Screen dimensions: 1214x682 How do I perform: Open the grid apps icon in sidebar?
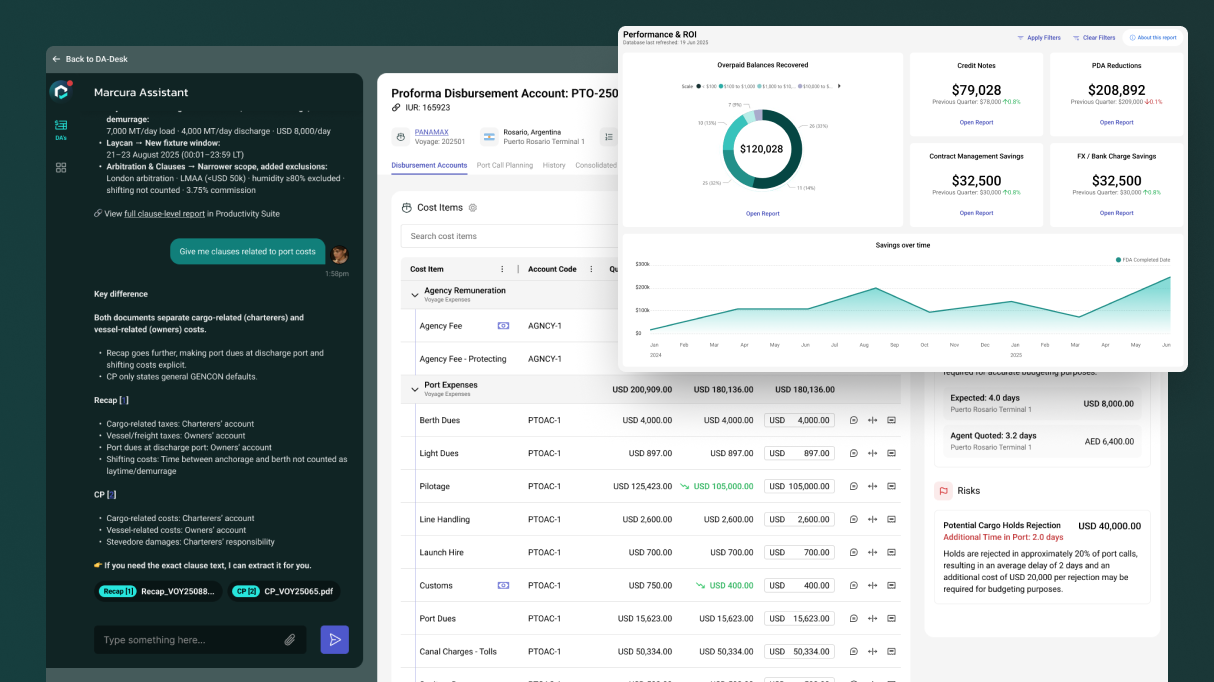pos(61,168)
